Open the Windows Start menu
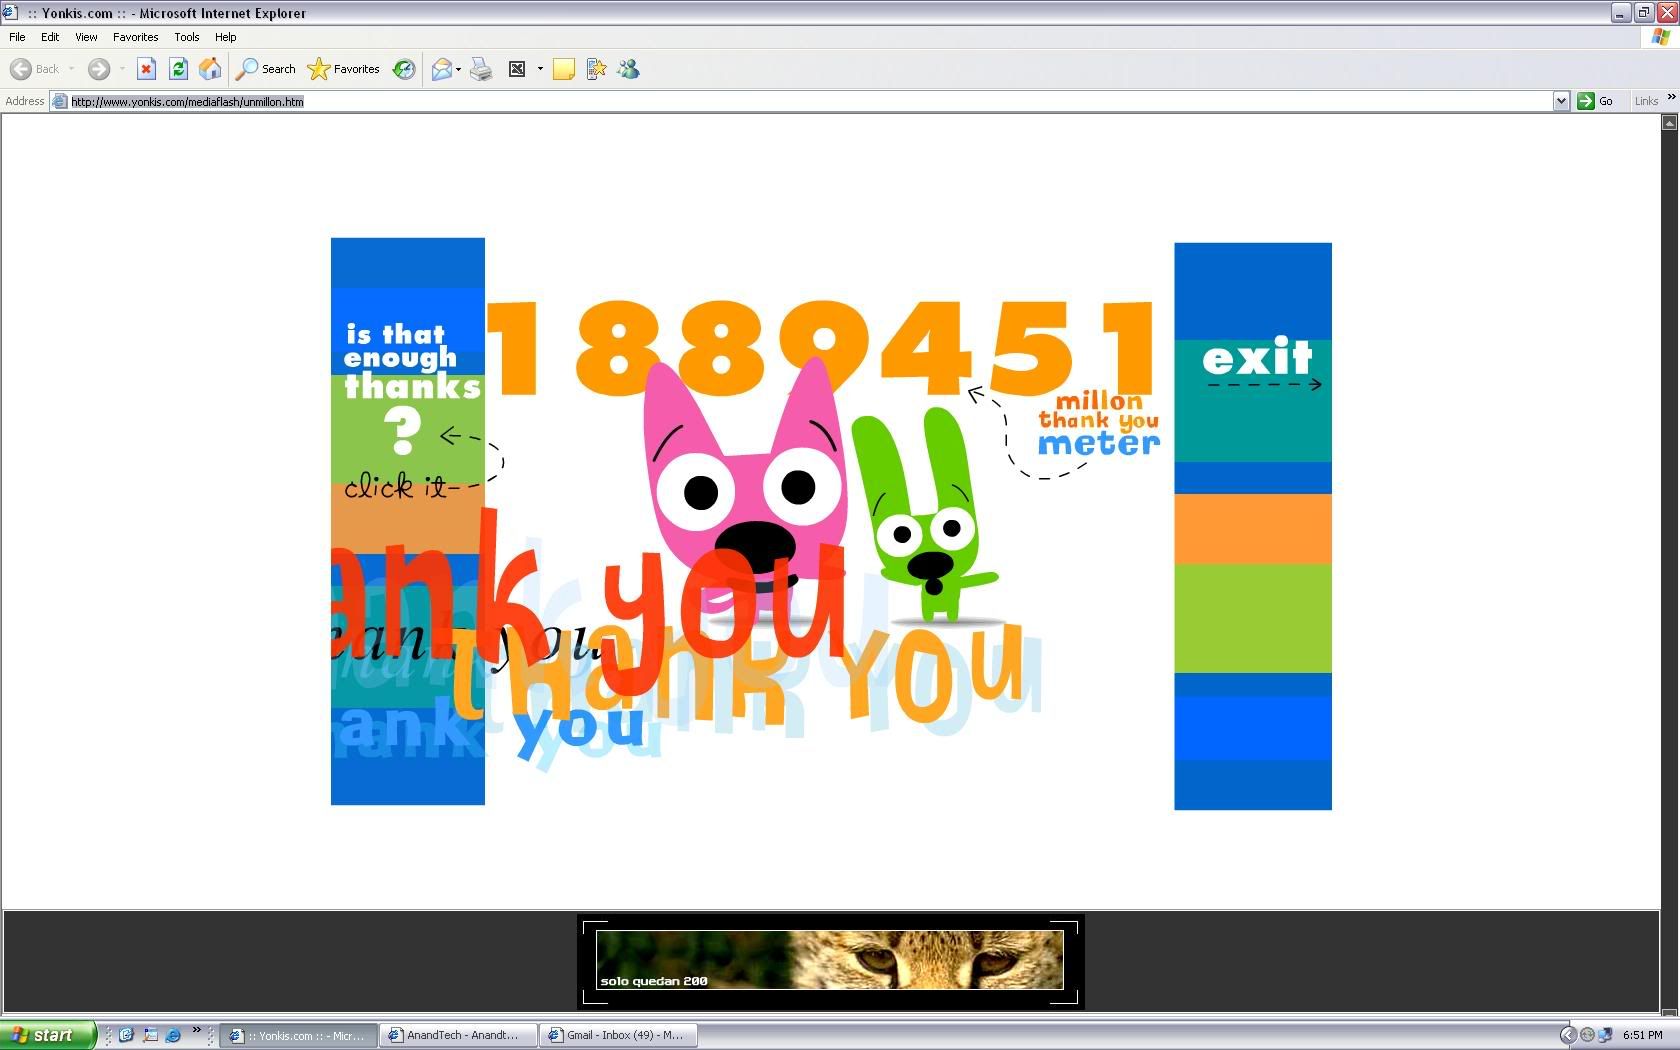 coord(47,1035)
